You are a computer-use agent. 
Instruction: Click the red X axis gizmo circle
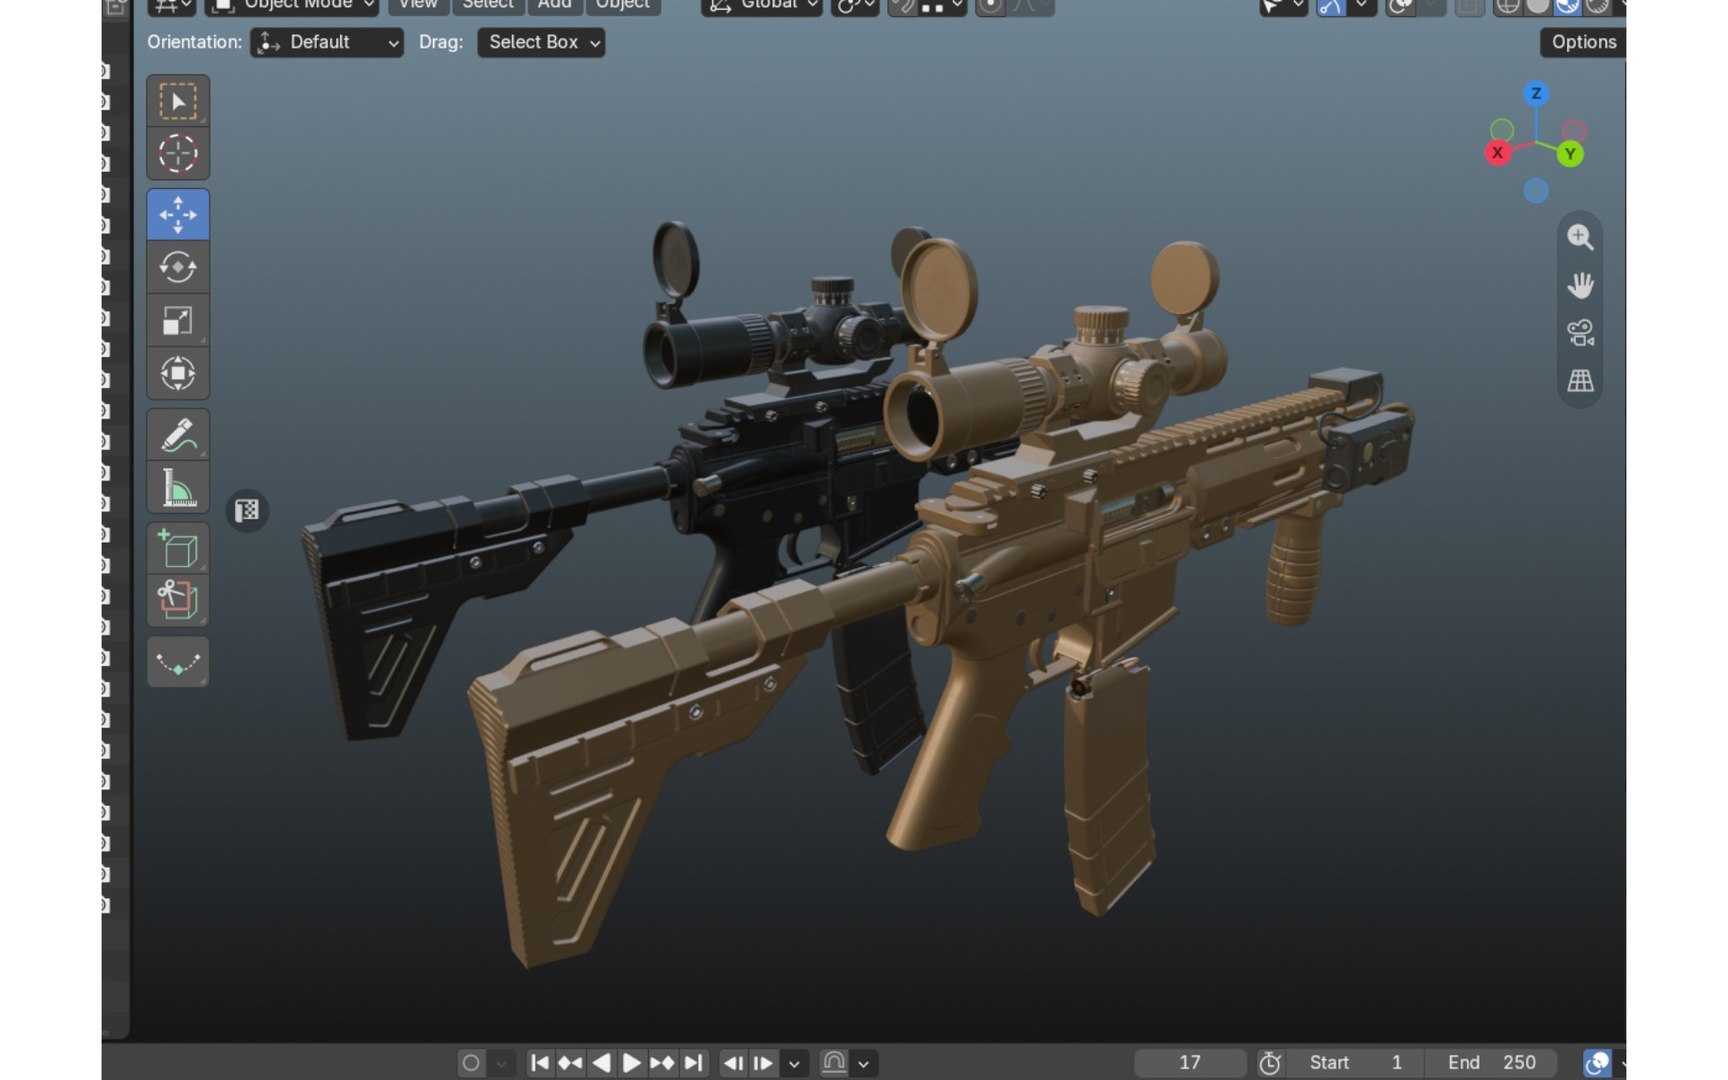tap(1497, 153)
